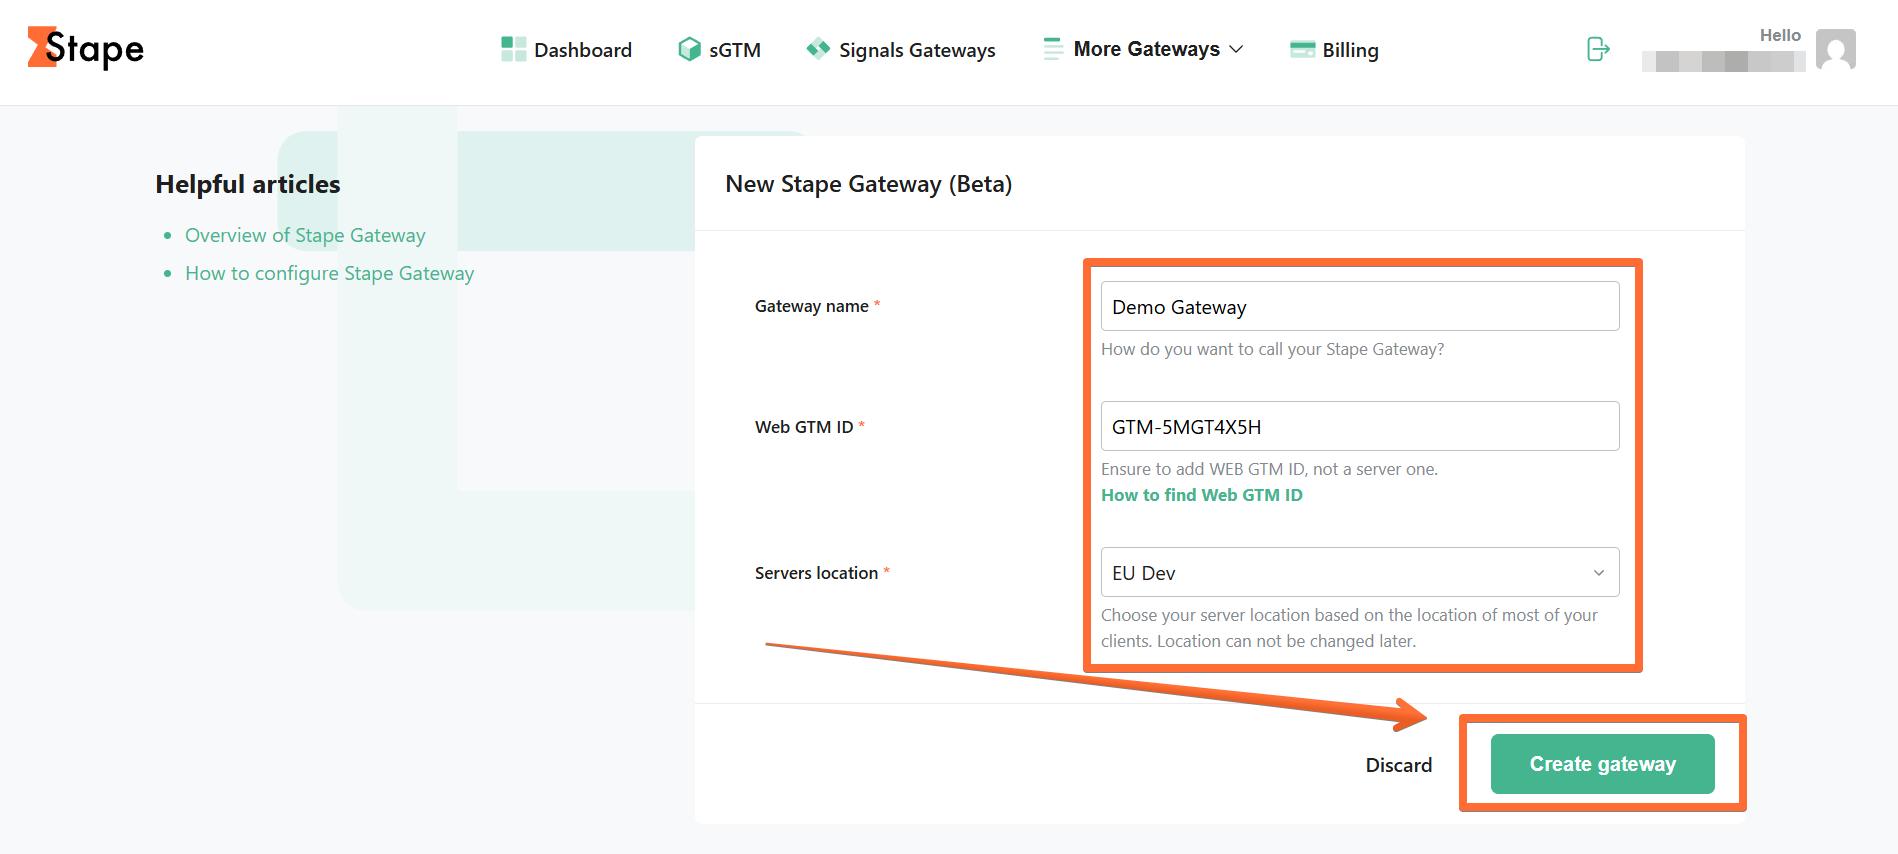Click the logout icon
Screen dimensions: 1898x854
click(x=1598, y=48)
